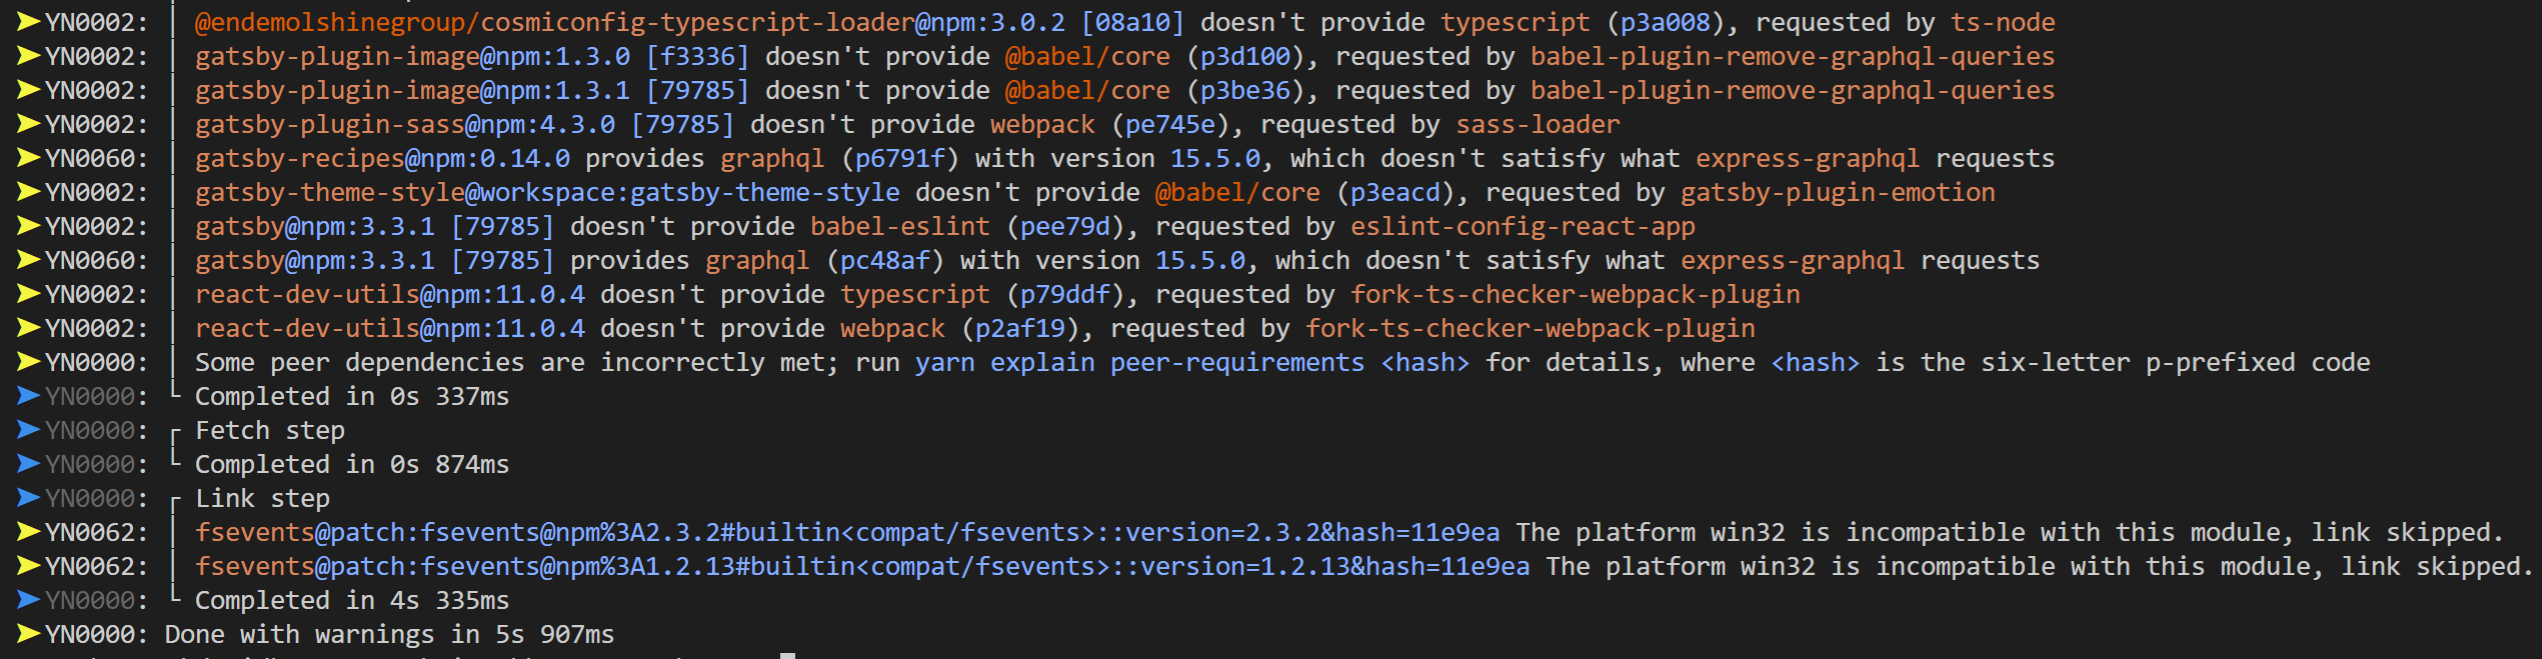
Task: Click the gatsby-plugin-emotion requester name
Action: coord(1838,192)
